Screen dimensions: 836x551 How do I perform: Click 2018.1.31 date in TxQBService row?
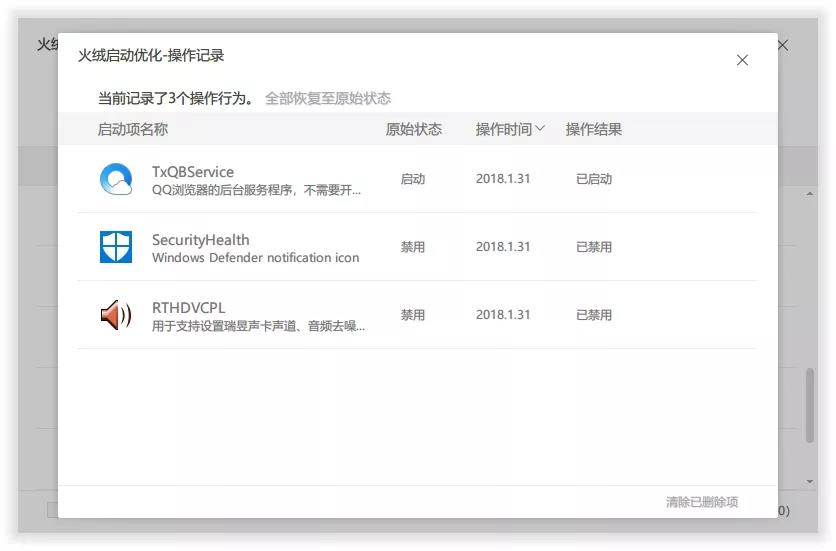point(503,179)
